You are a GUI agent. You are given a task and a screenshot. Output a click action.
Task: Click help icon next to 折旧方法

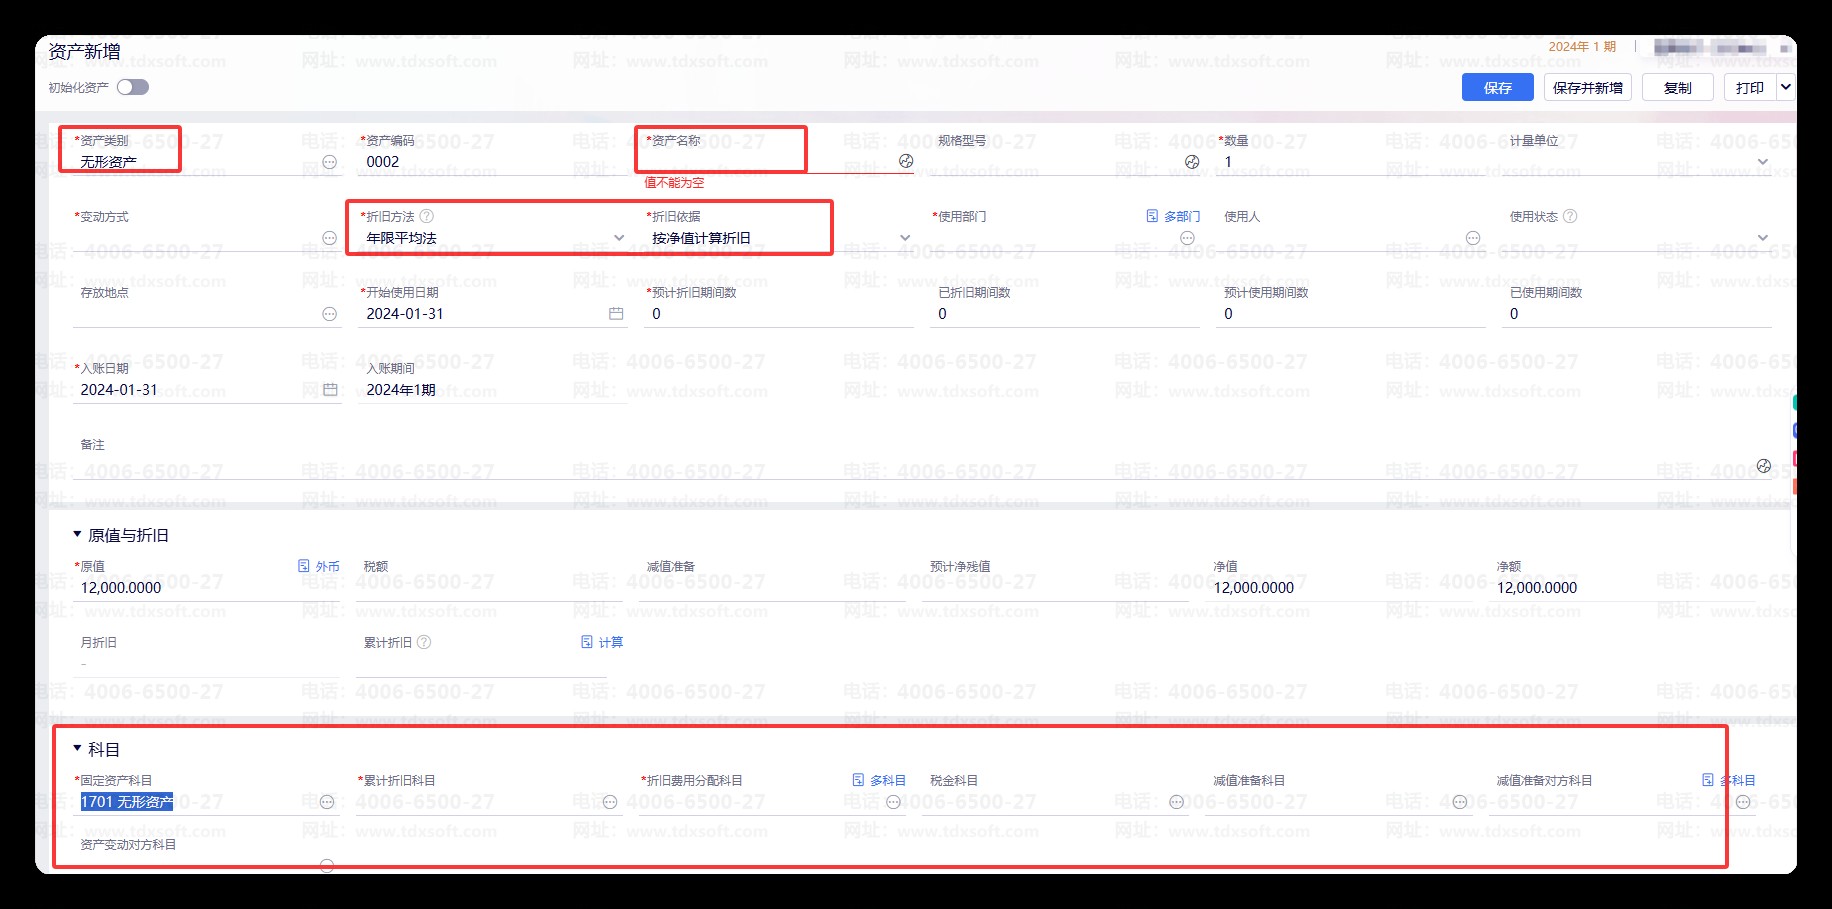[427, 216]
